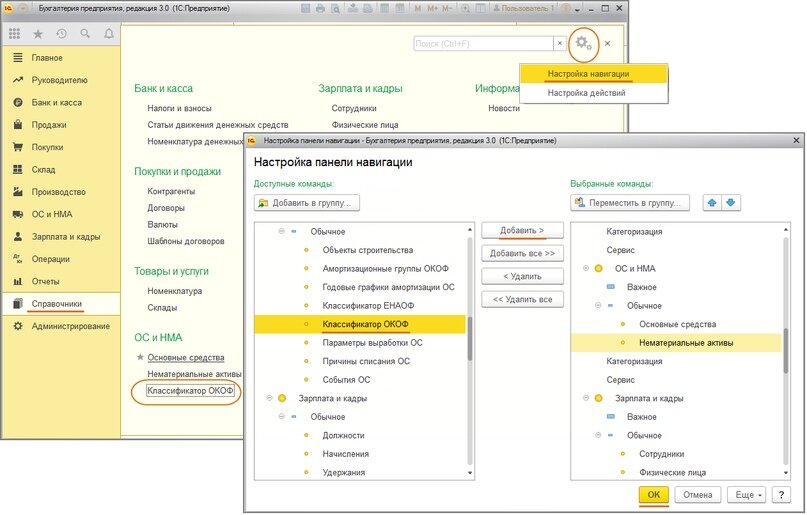This screenshot has width=807, height=515.
Task: Collapse Зарплата и кадры in selected commands
Action: pos(586,398)
